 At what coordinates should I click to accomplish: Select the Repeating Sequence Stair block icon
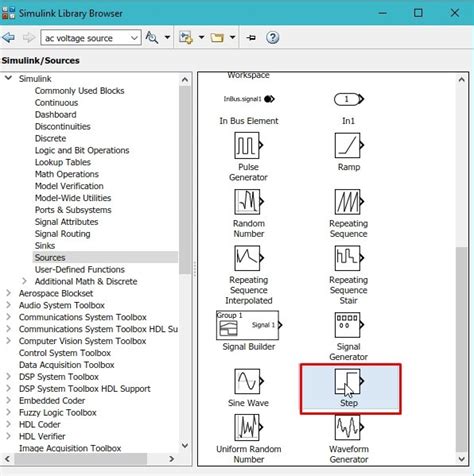point(349,258)
